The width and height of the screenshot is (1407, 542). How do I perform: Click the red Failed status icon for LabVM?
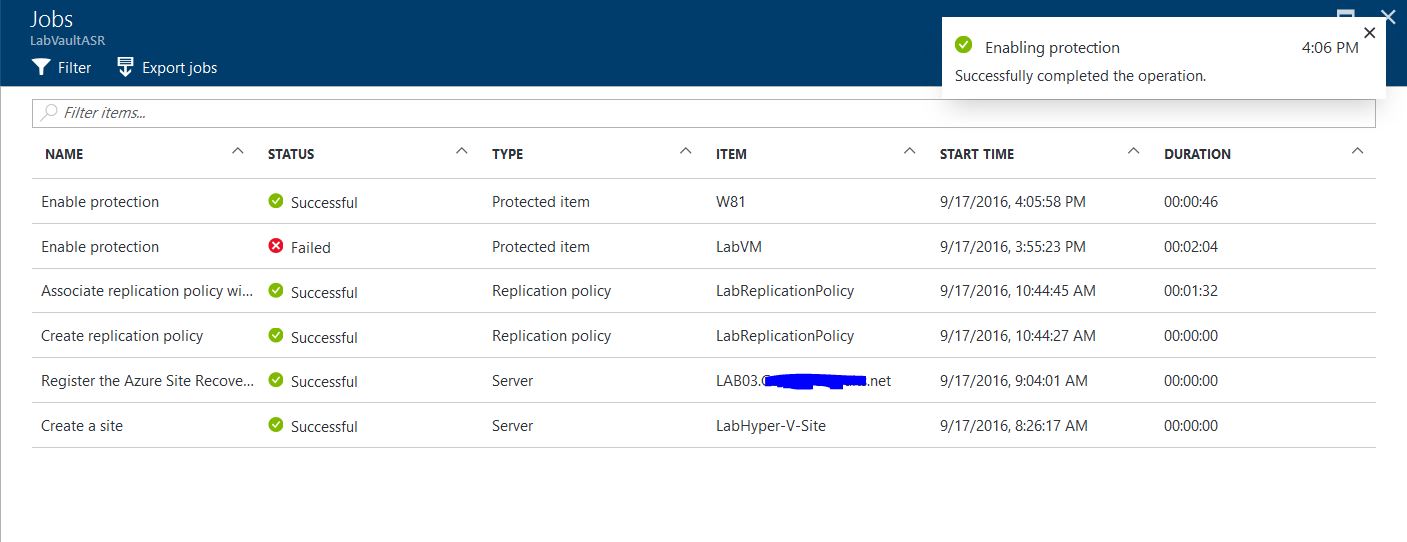pos(276,246)
